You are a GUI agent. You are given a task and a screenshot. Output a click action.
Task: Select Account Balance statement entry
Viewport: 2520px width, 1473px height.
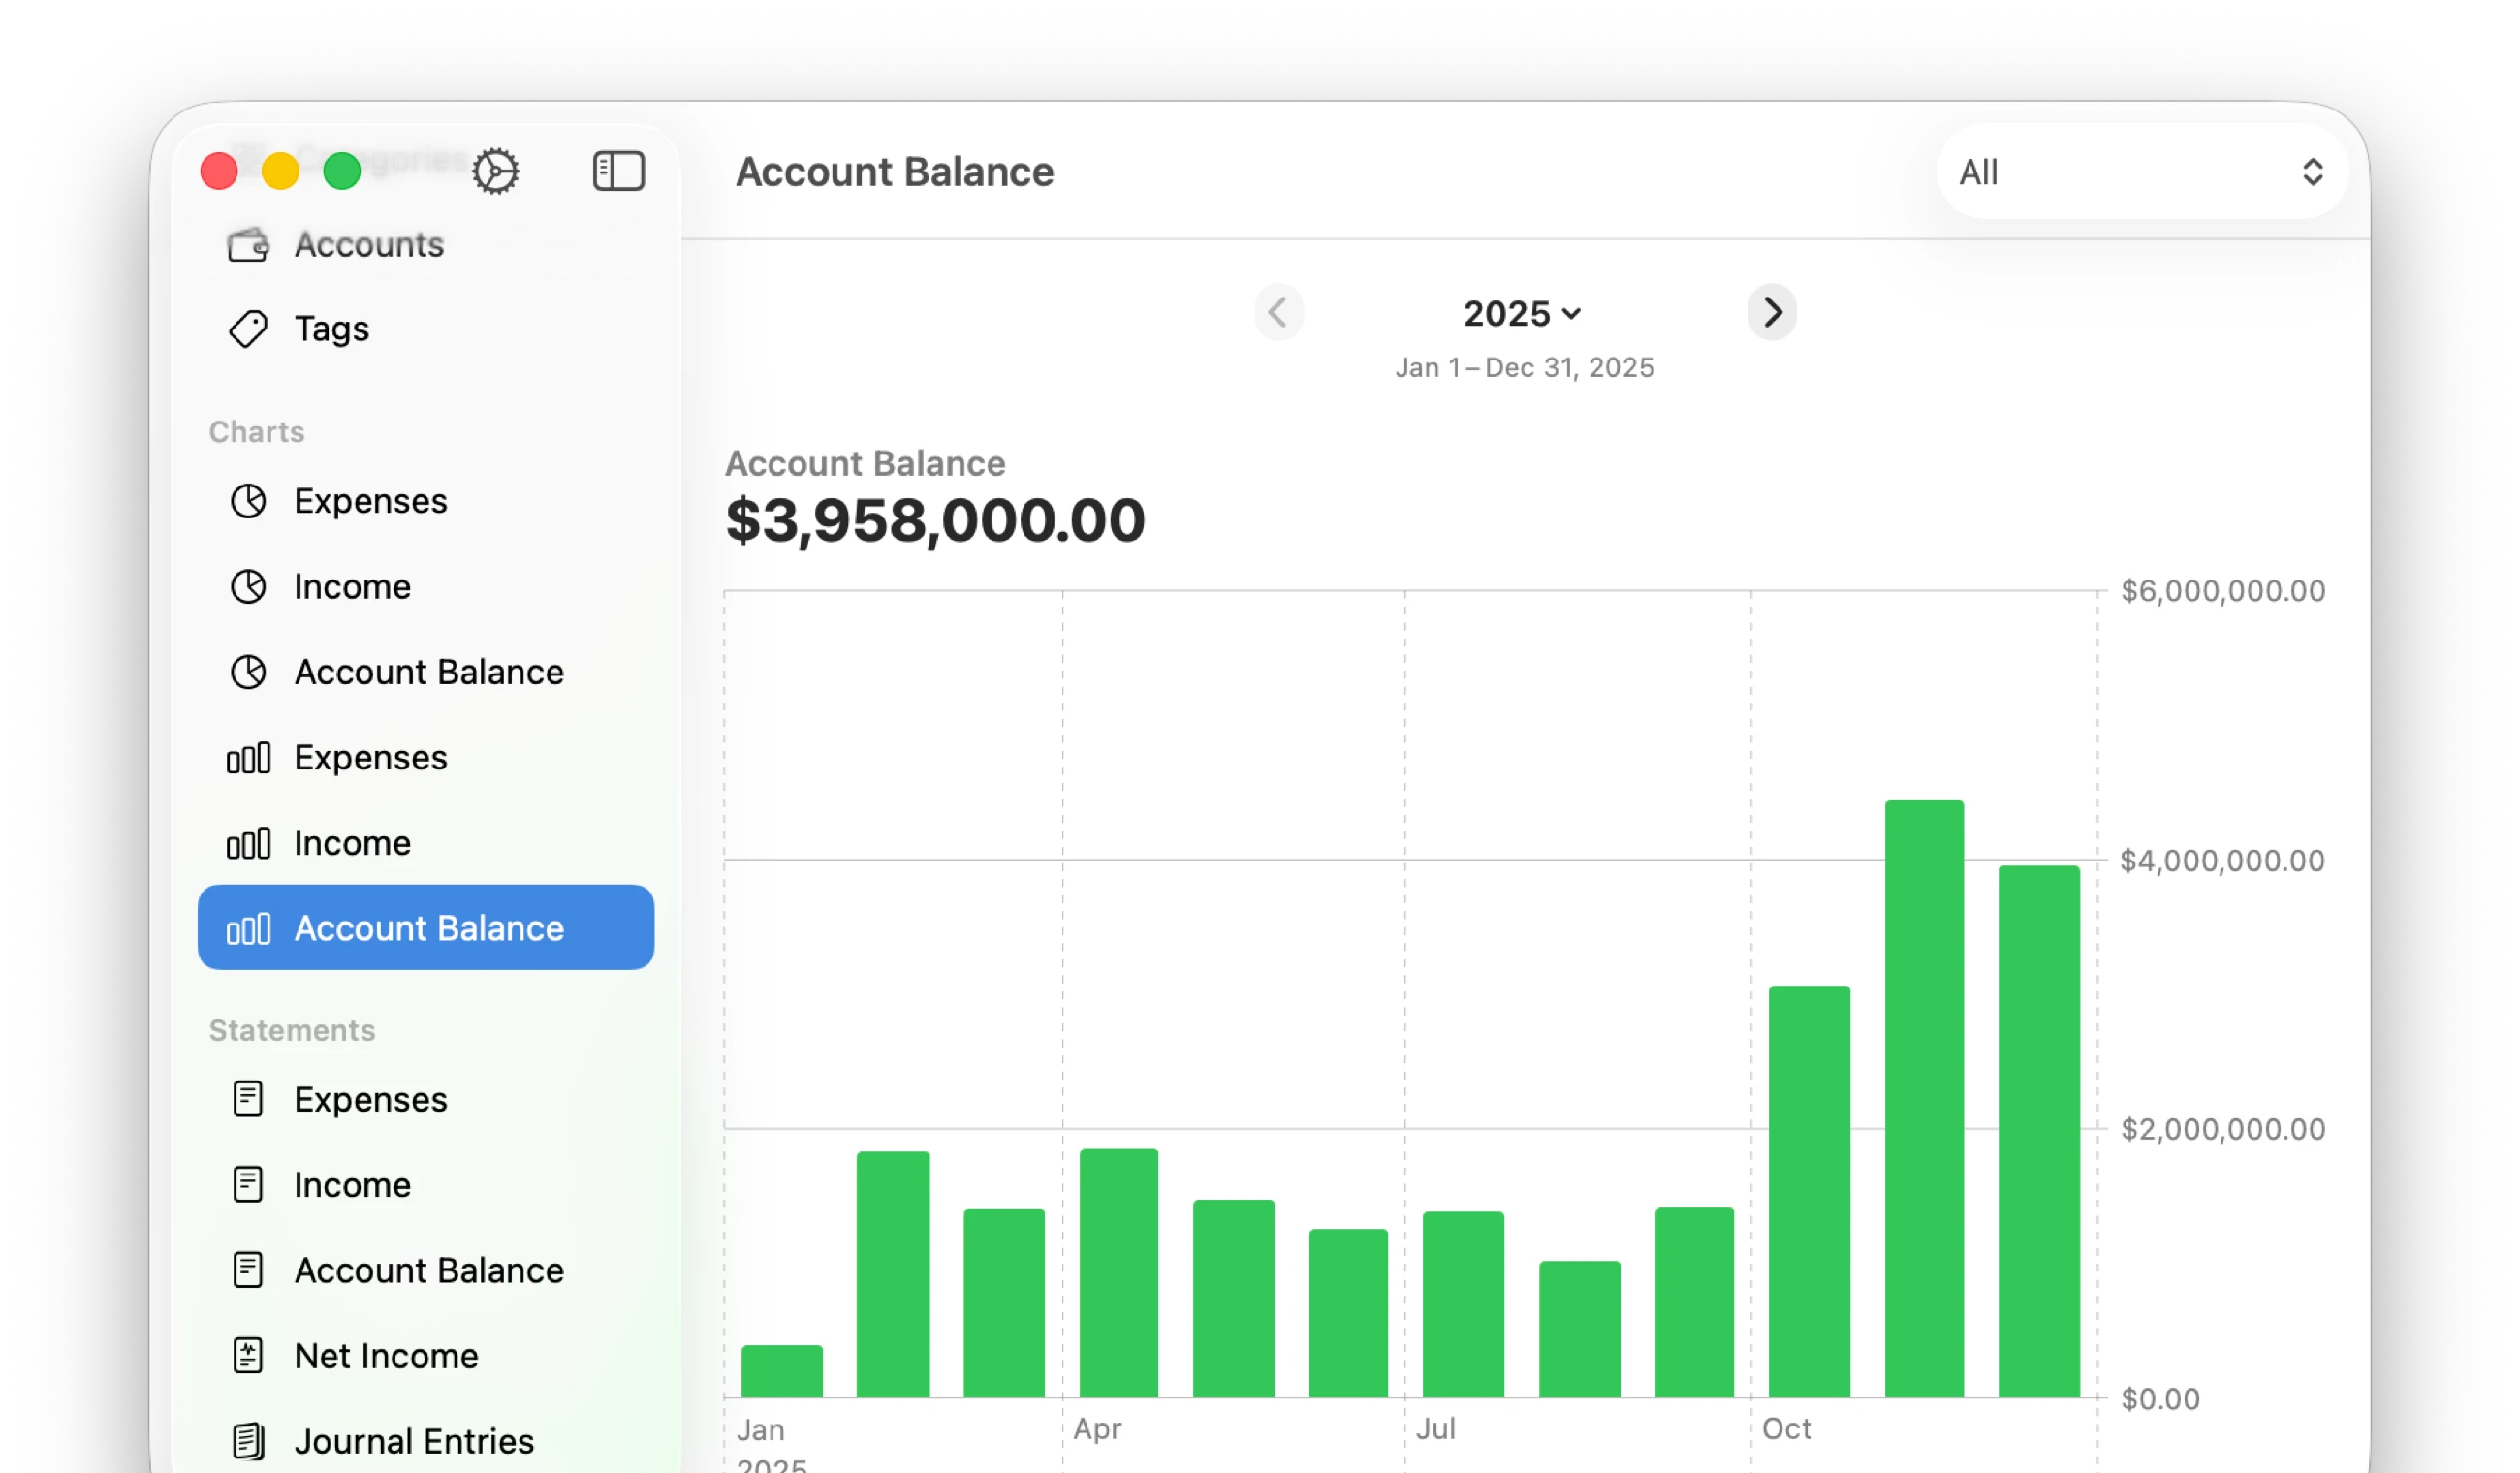(x=428, y=1270)
